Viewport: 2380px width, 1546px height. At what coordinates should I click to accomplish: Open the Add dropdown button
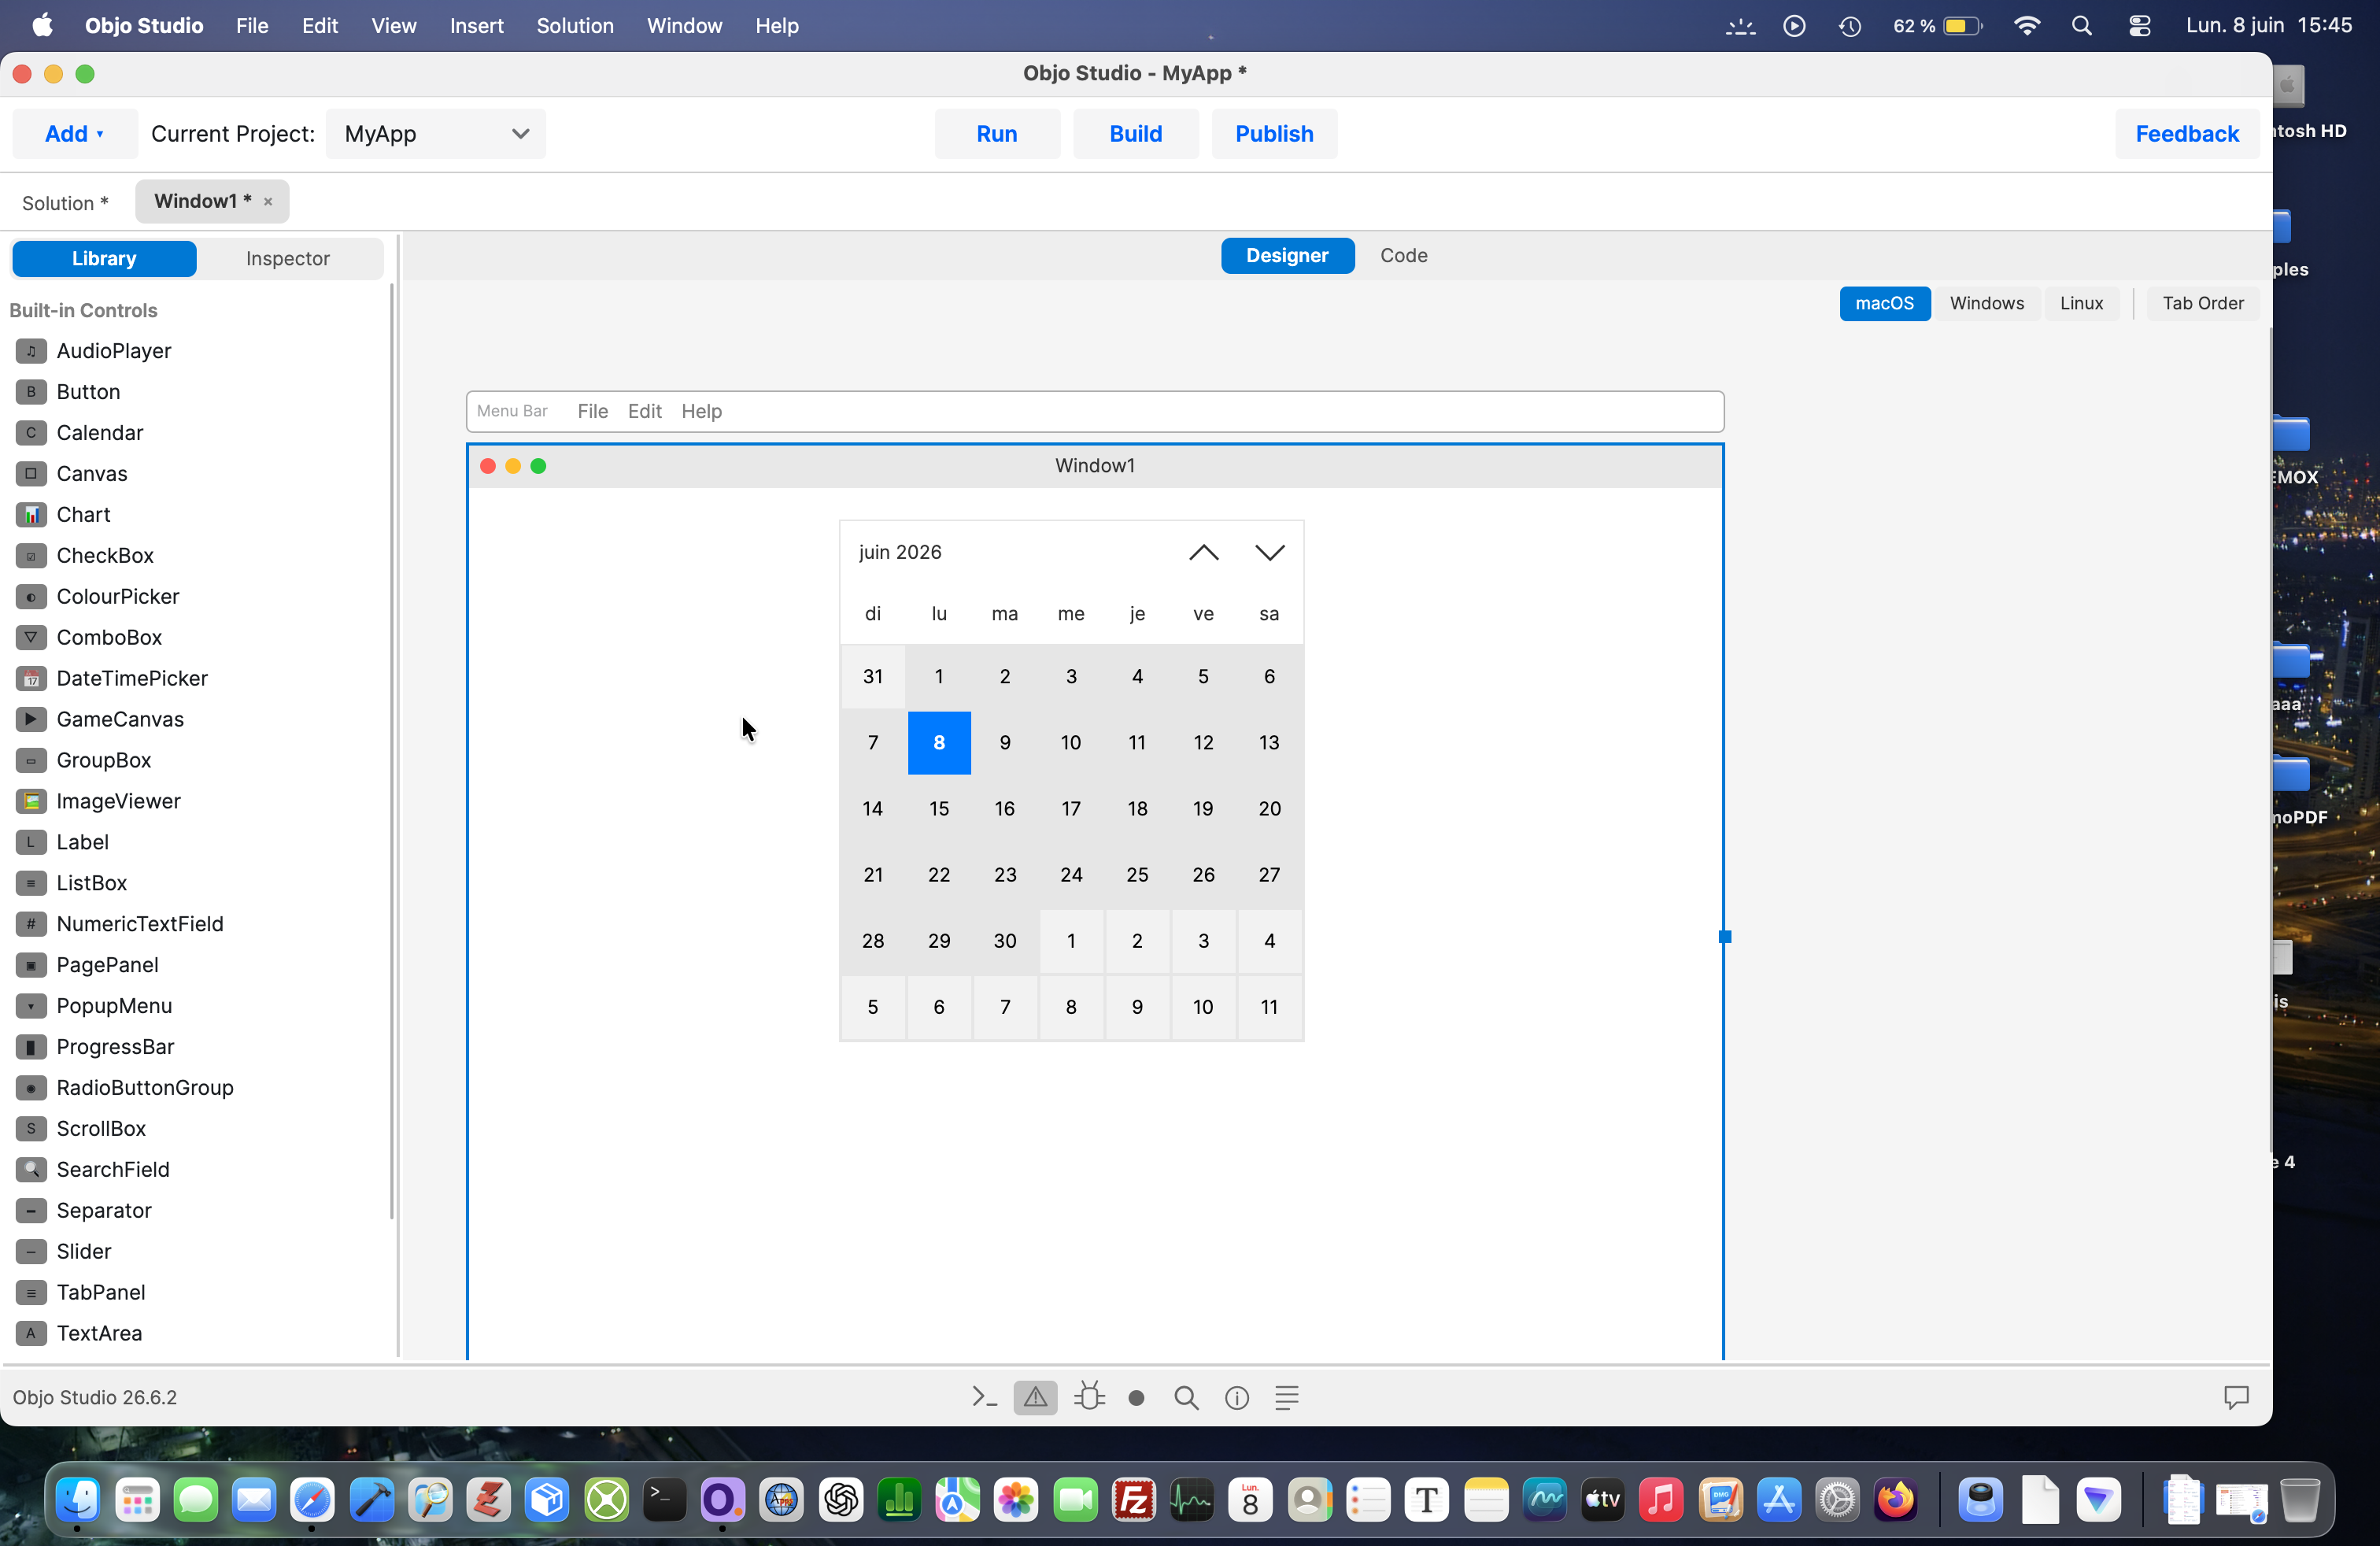point(75,133)
